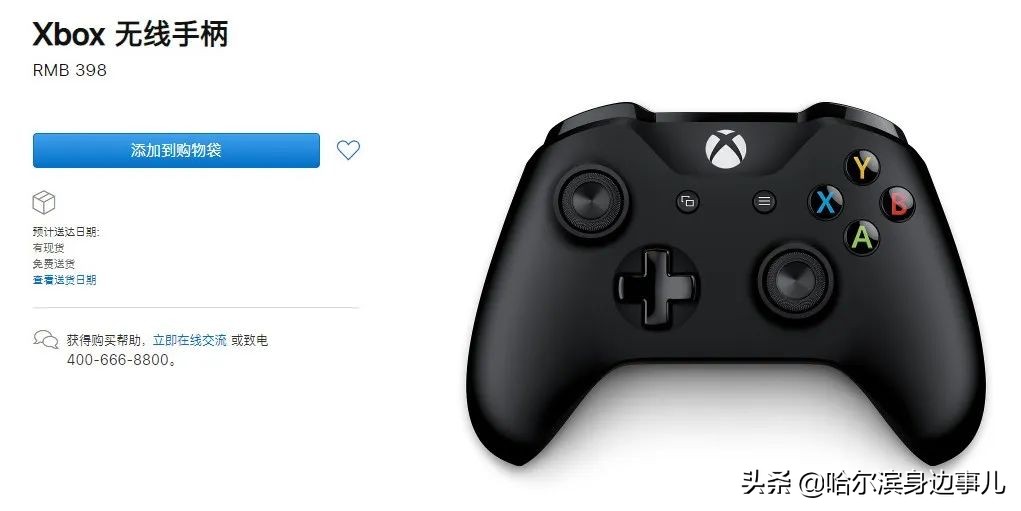Click the RMB 398 price text
The height and width of the screenshot is (511, 1021).
coord(70,70)
